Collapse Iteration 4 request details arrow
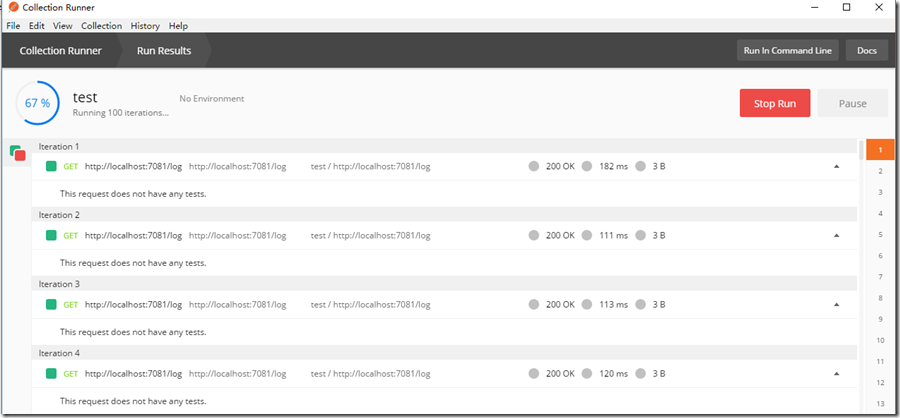900x418 pixels. click(x=836, y=374)
